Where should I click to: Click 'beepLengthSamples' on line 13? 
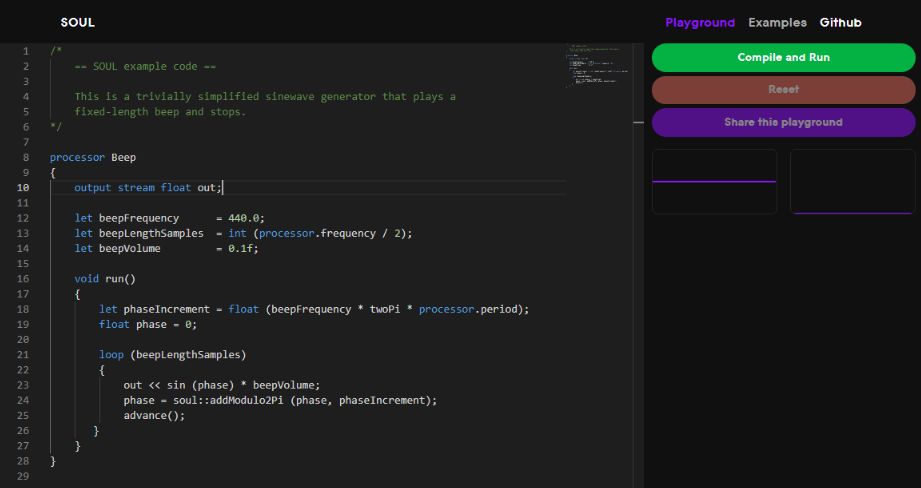click(x=151, y=233)
